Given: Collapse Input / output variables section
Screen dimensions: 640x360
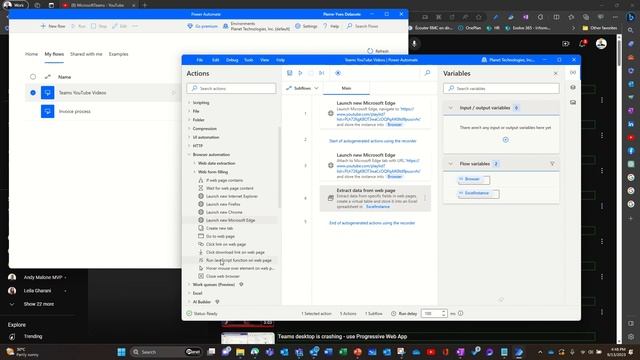Looking at the screenshot, I should (451, 108).
